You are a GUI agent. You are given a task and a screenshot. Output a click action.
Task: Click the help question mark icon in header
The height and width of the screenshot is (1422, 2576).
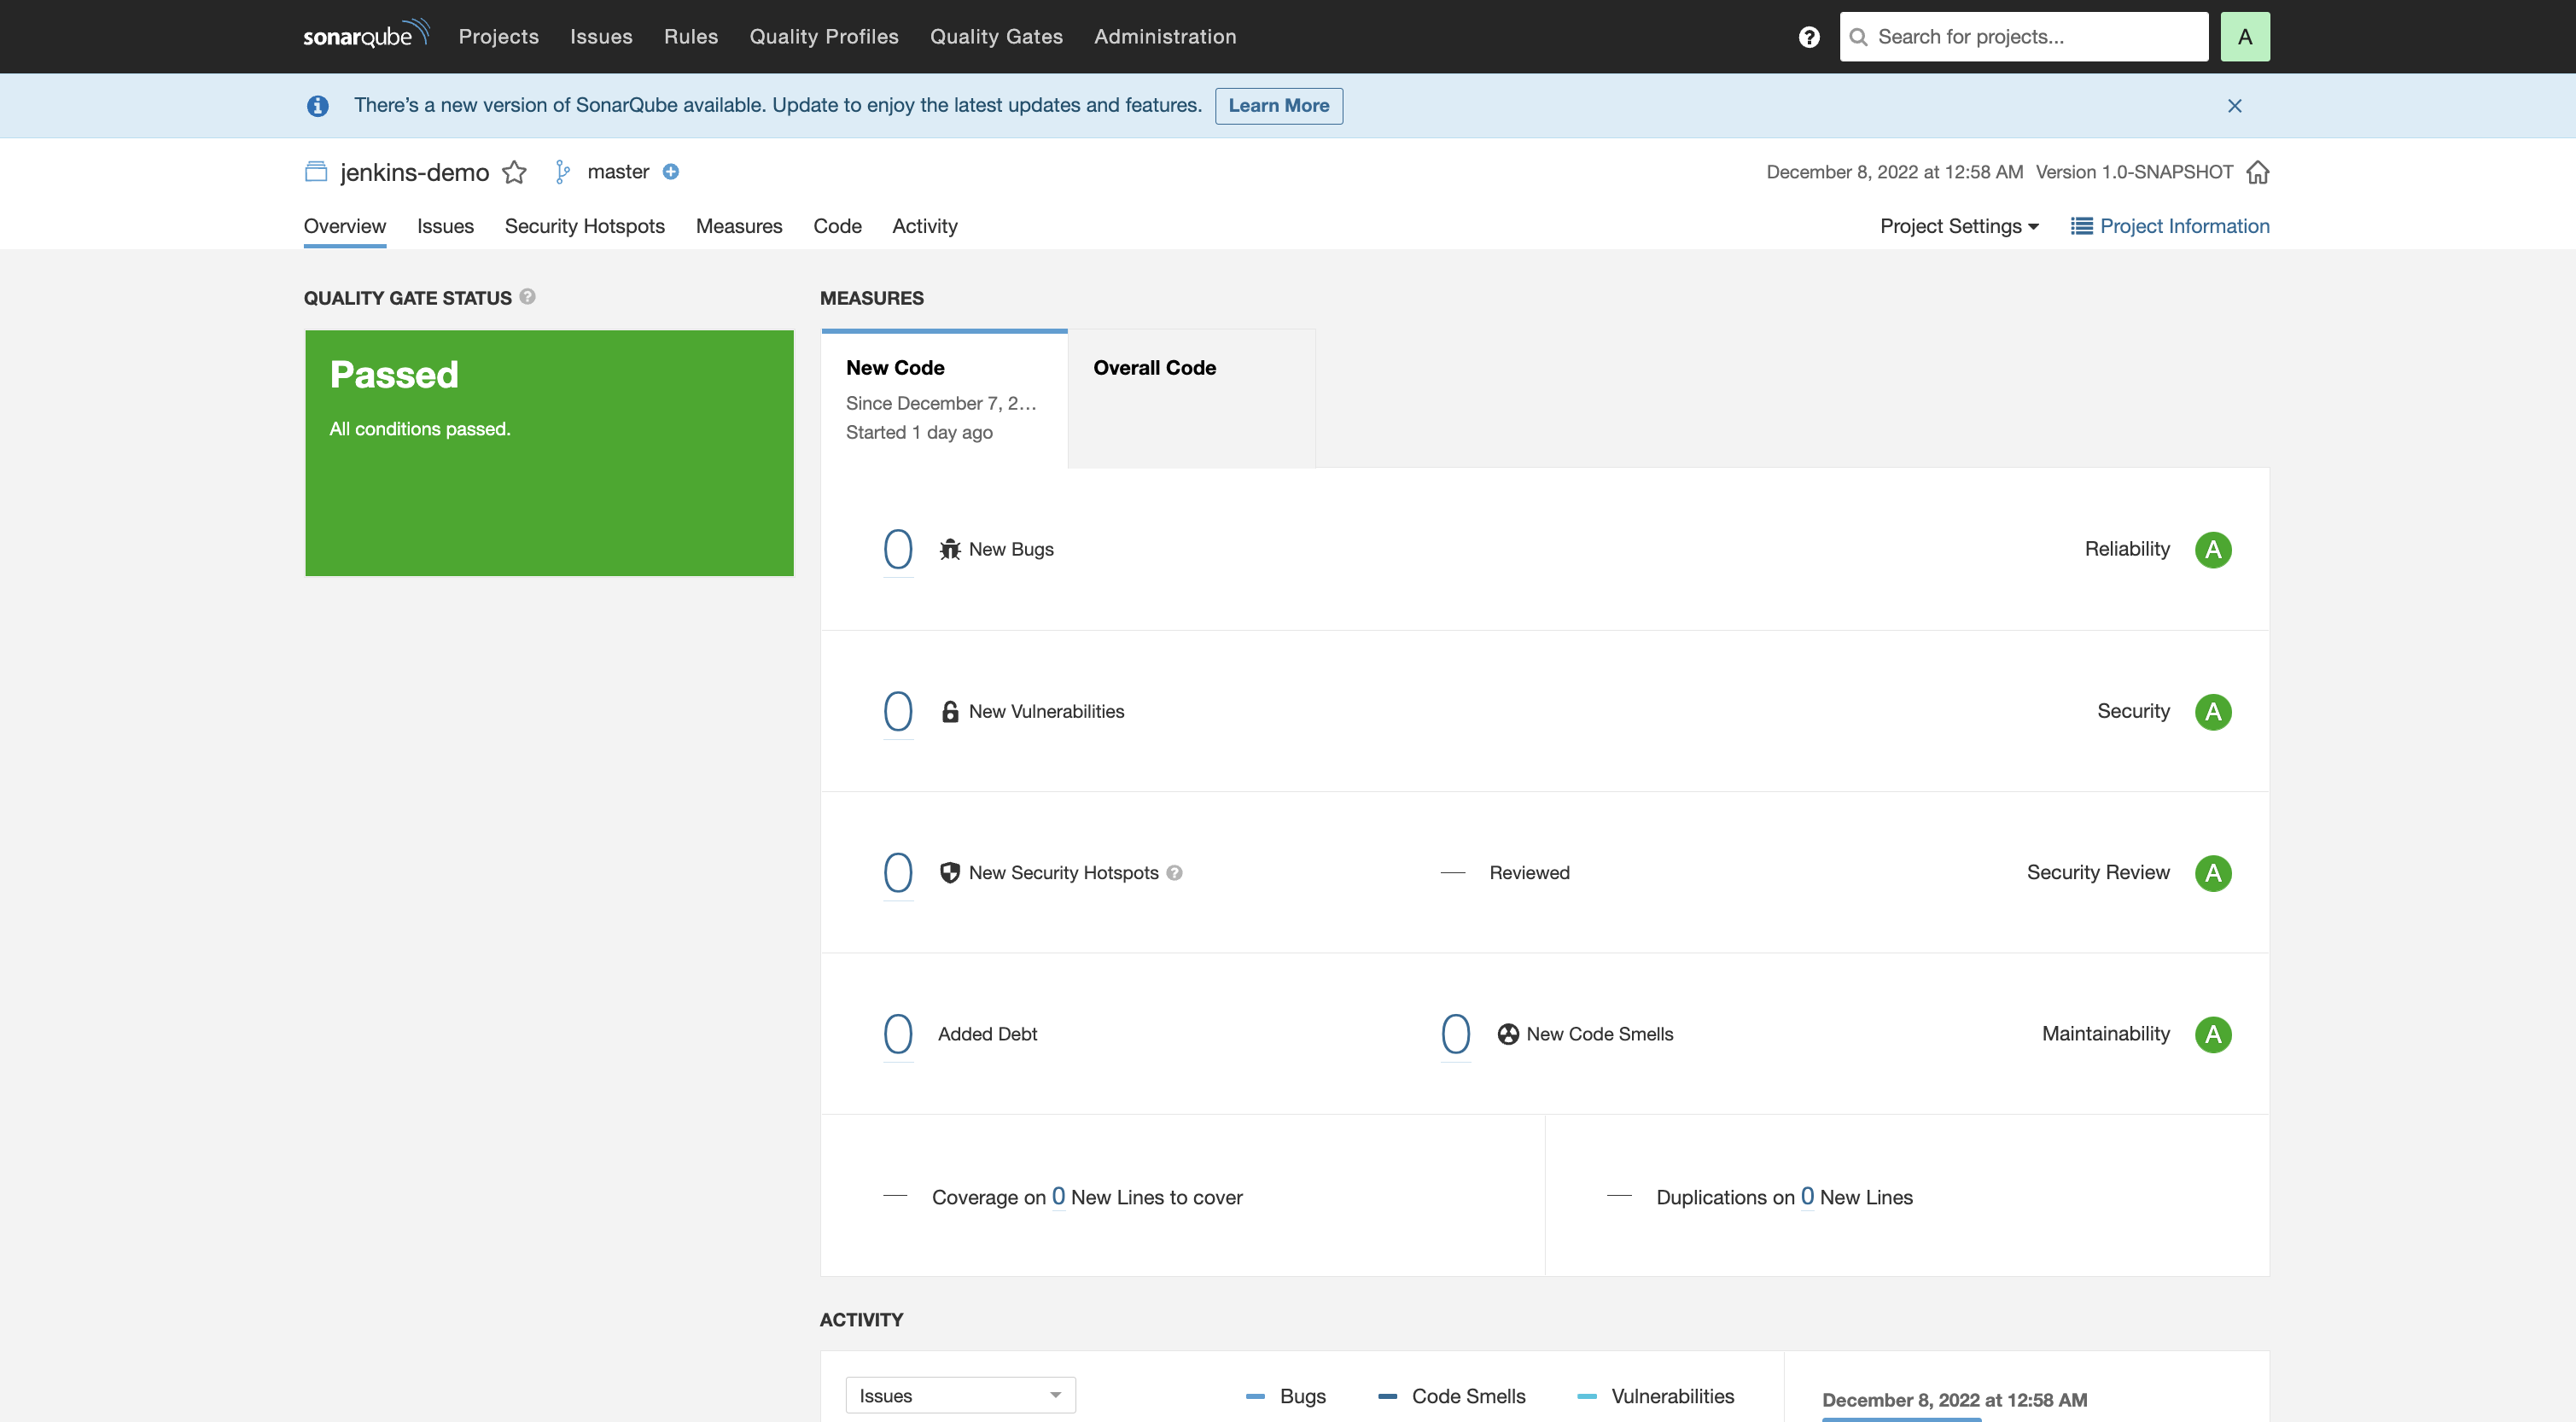[1808, 37]
